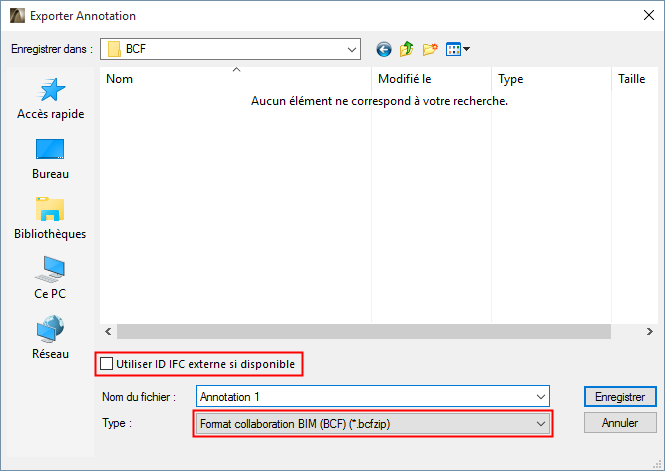Sort by the Nom column header

pyautogui.click(x=236, y=79)
